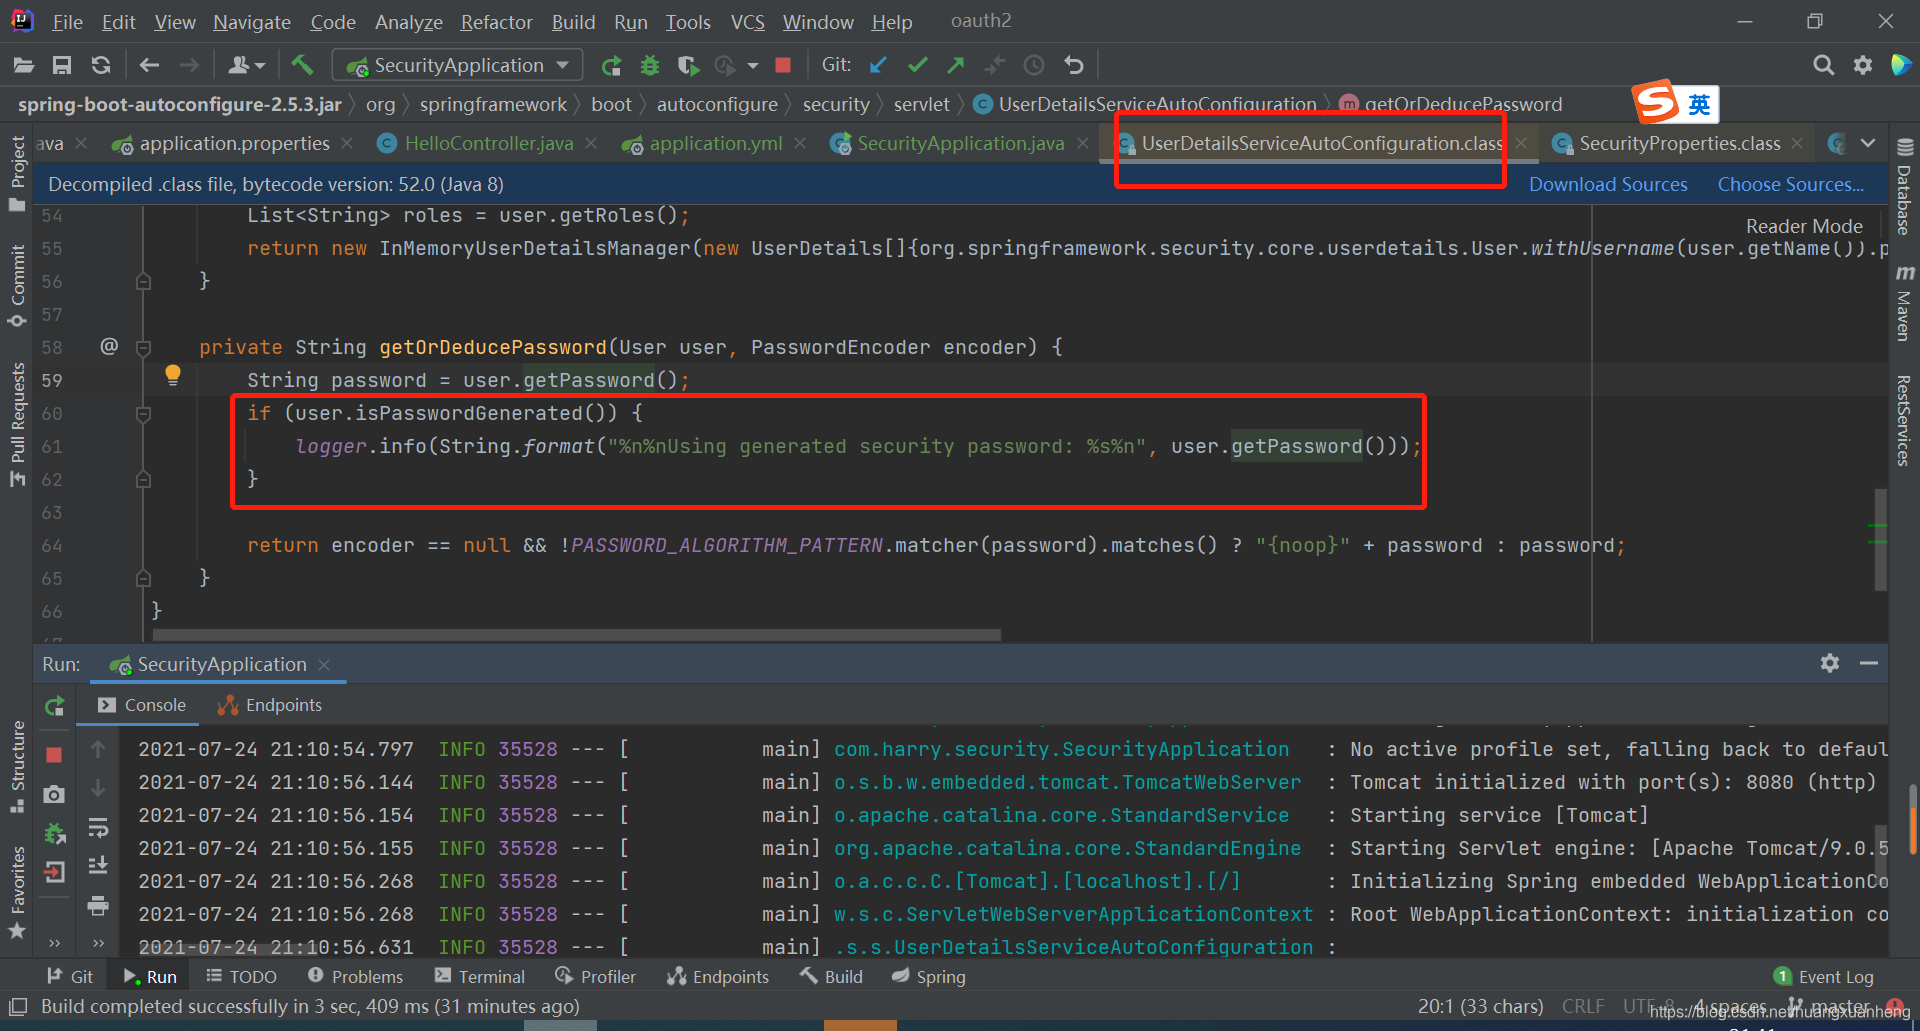Image resolution: width=1920 pixels, height=1031 pixels.
Task: Click the Download Sources link
Action: tap(1607, 184)
